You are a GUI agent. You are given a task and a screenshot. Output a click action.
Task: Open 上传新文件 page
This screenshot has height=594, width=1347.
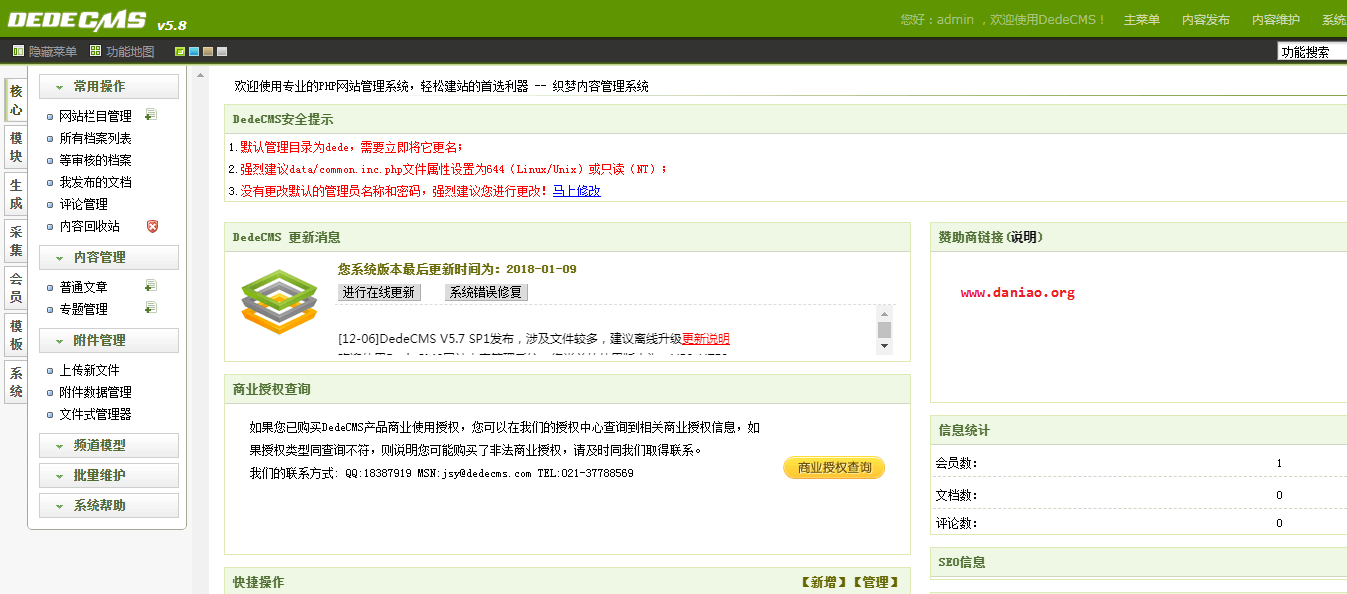[89, 370]
